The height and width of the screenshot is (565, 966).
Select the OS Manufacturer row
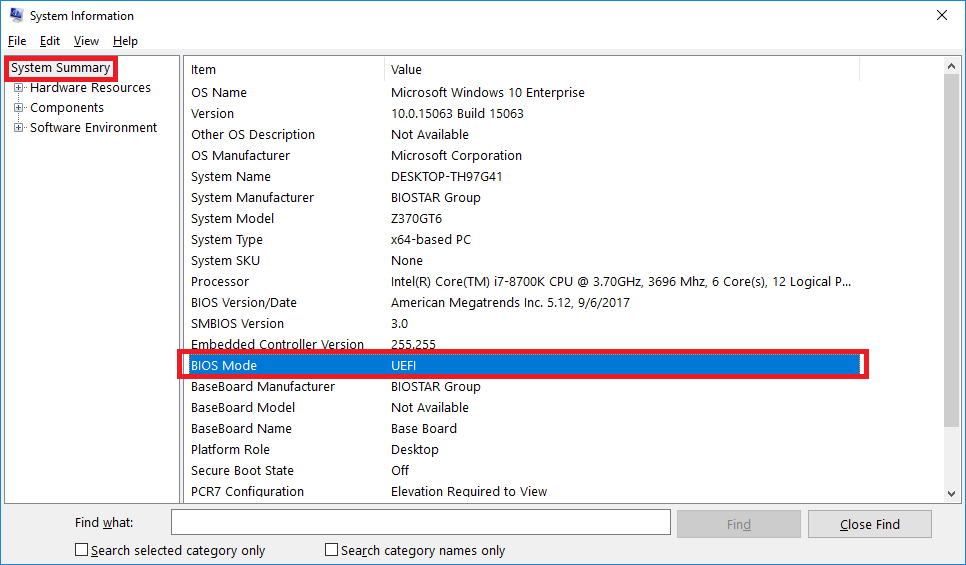[x=524, y=155]
